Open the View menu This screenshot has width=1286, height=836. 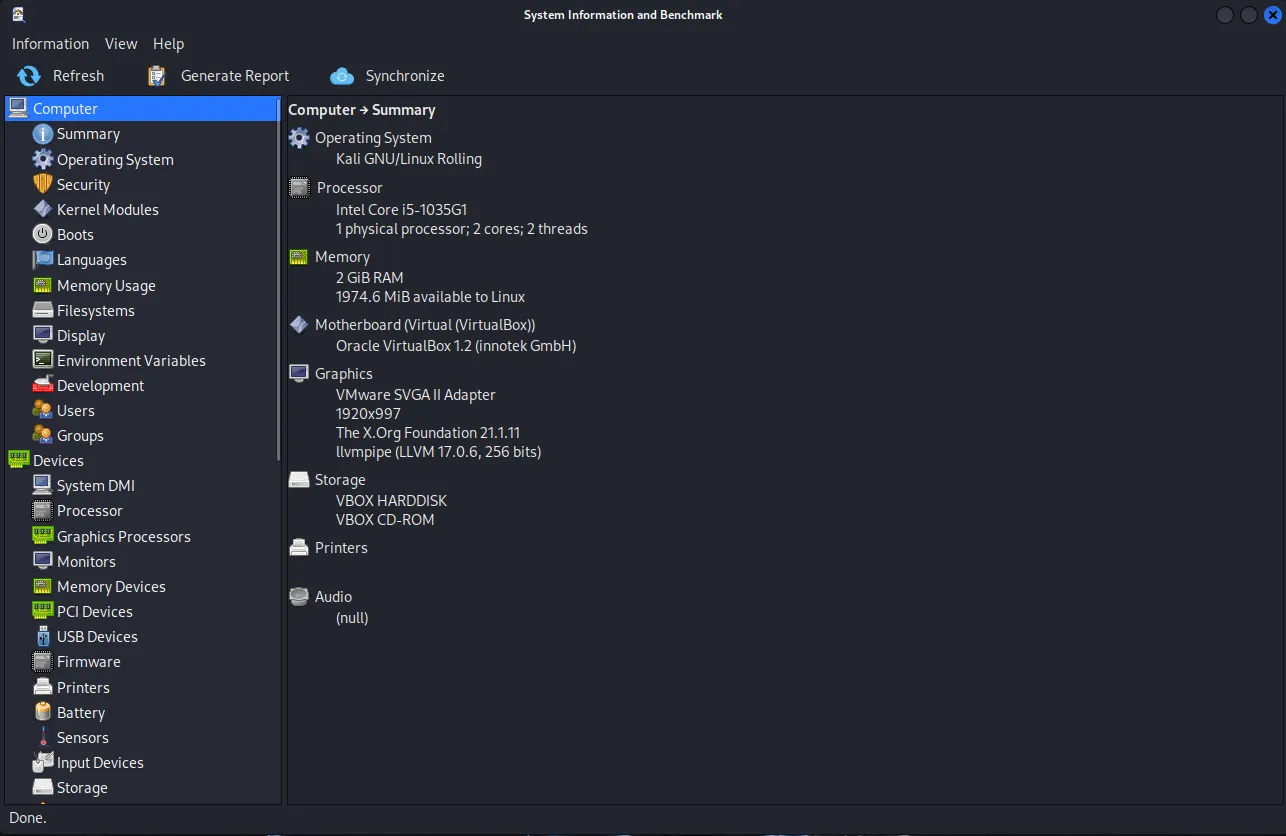tap(121, 44)
